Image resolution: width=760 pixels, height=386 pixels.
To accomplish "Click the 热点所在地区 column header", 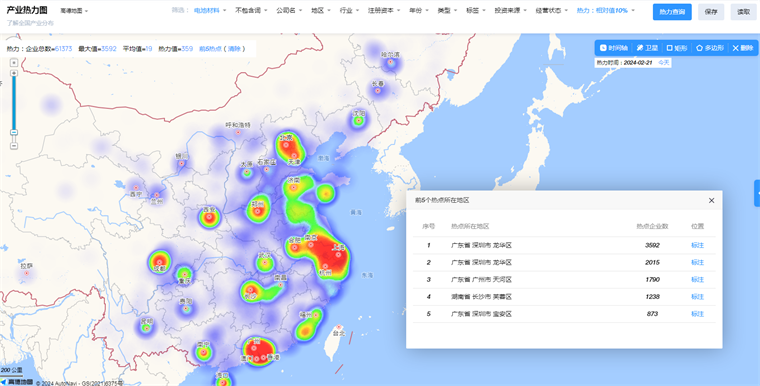I will click(470, 226).
